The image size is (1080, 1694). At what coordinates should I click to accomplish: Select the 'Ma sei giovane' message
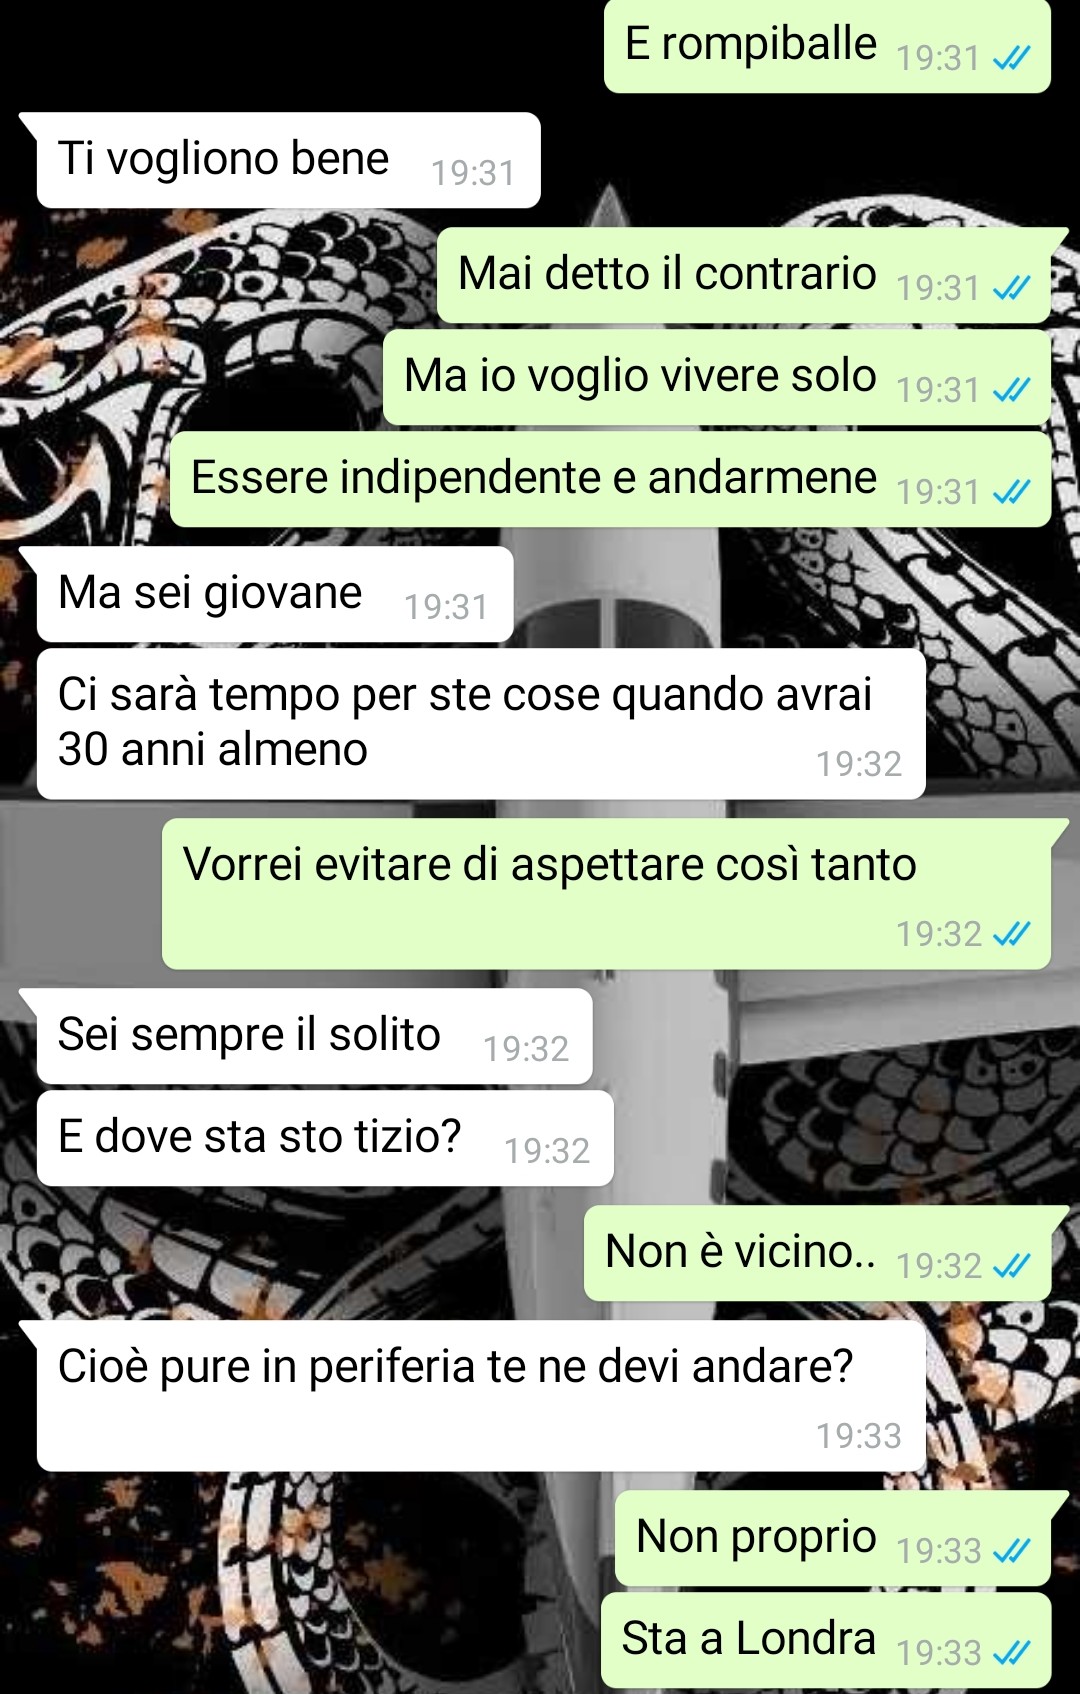click(x=275, y=594)
